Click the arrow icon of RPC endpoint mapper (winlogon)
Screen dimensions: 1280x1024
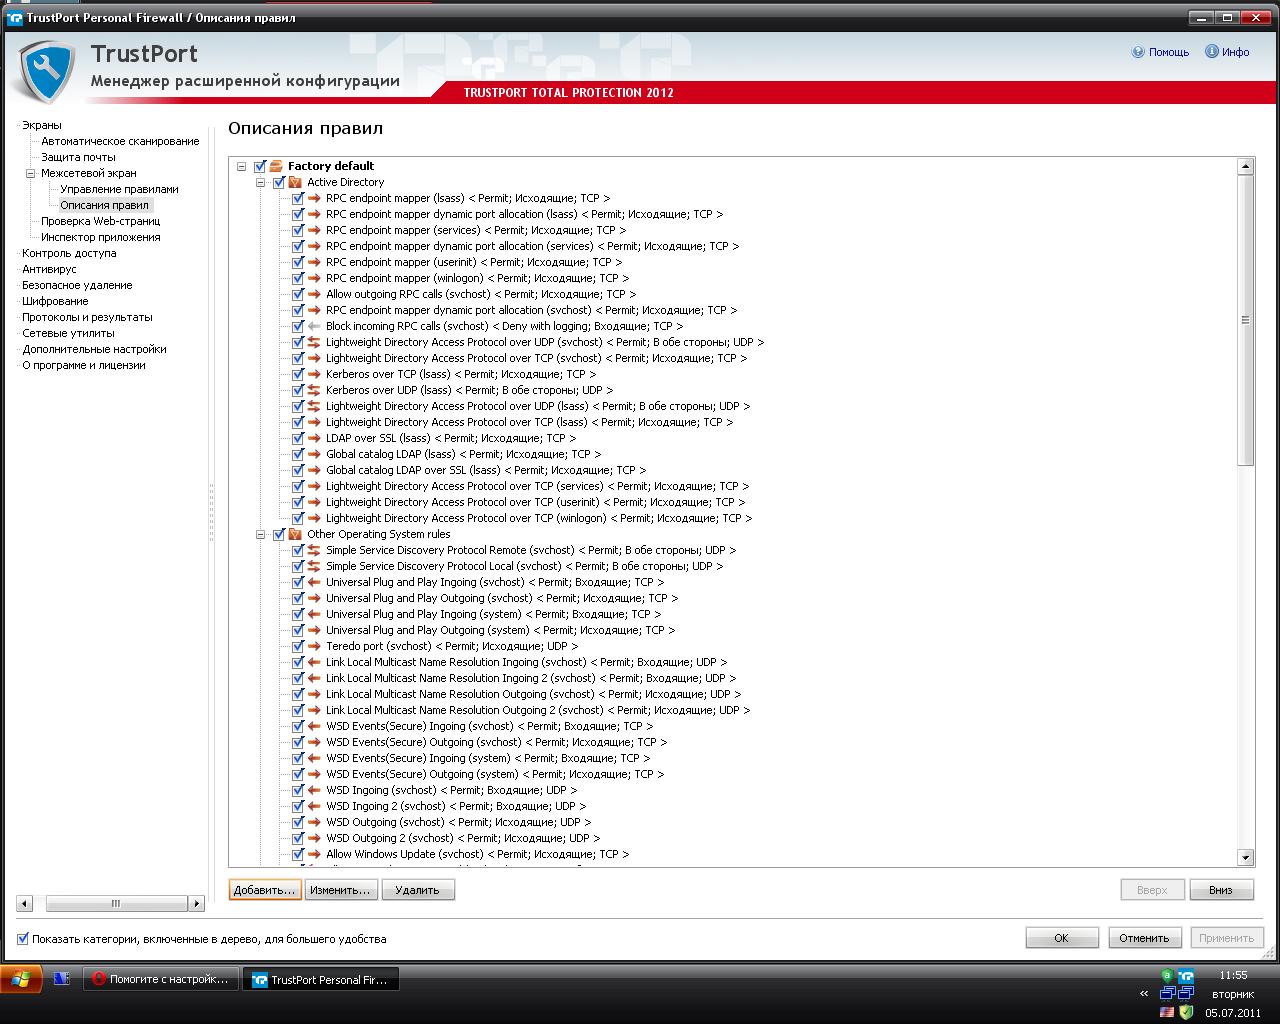click(314, 278)
